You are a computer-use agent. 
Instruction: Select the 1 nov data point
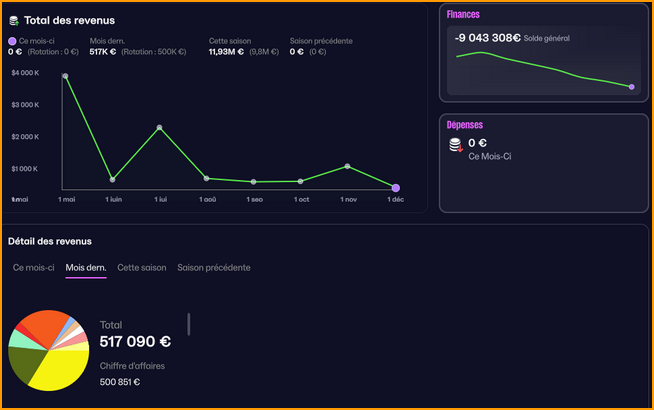(x=348, y=166)
